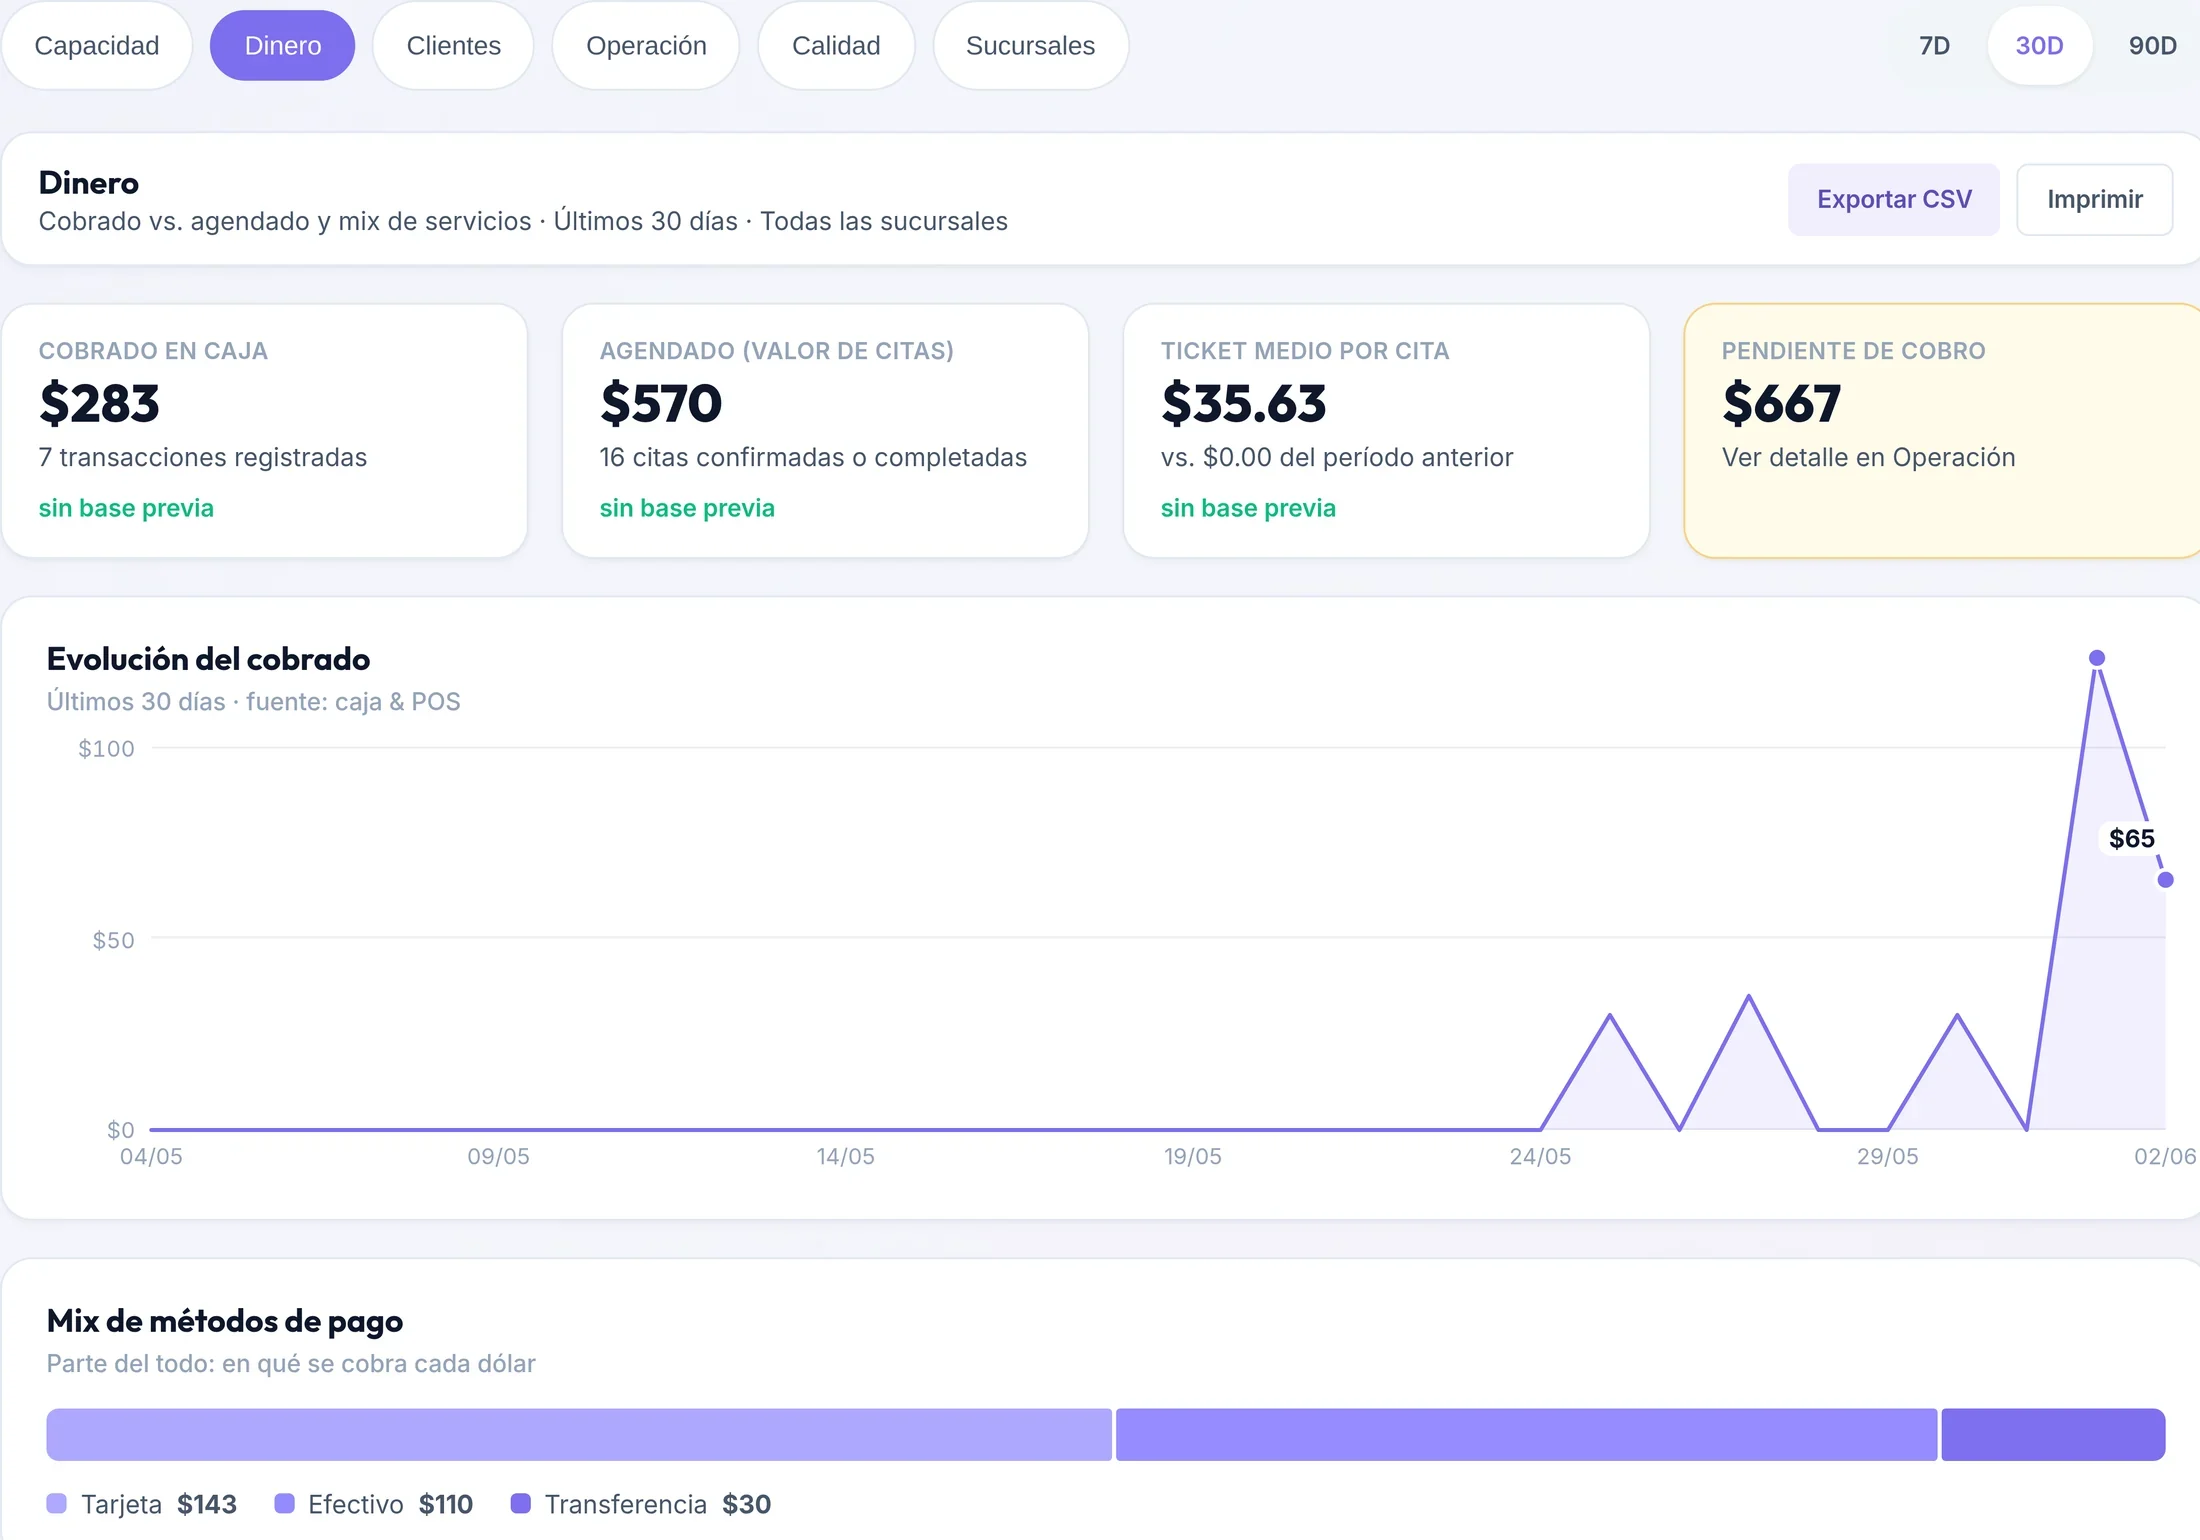Click the Imprimir button

[2094, 200]
